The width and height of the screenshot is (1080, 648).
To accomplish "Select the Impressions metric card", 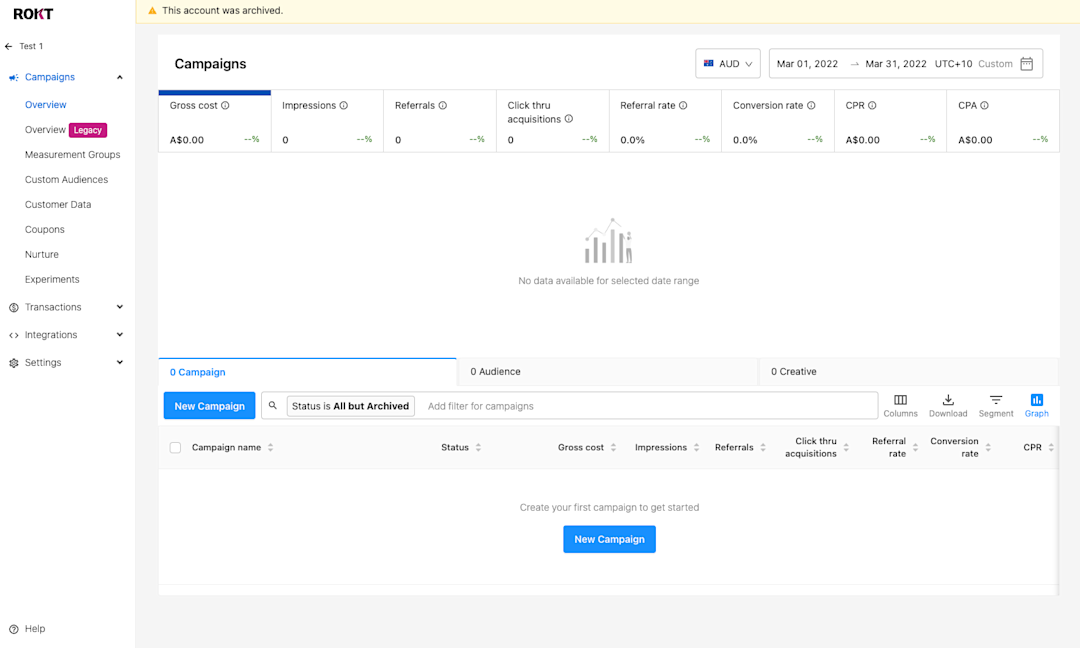I will (327, 122).
